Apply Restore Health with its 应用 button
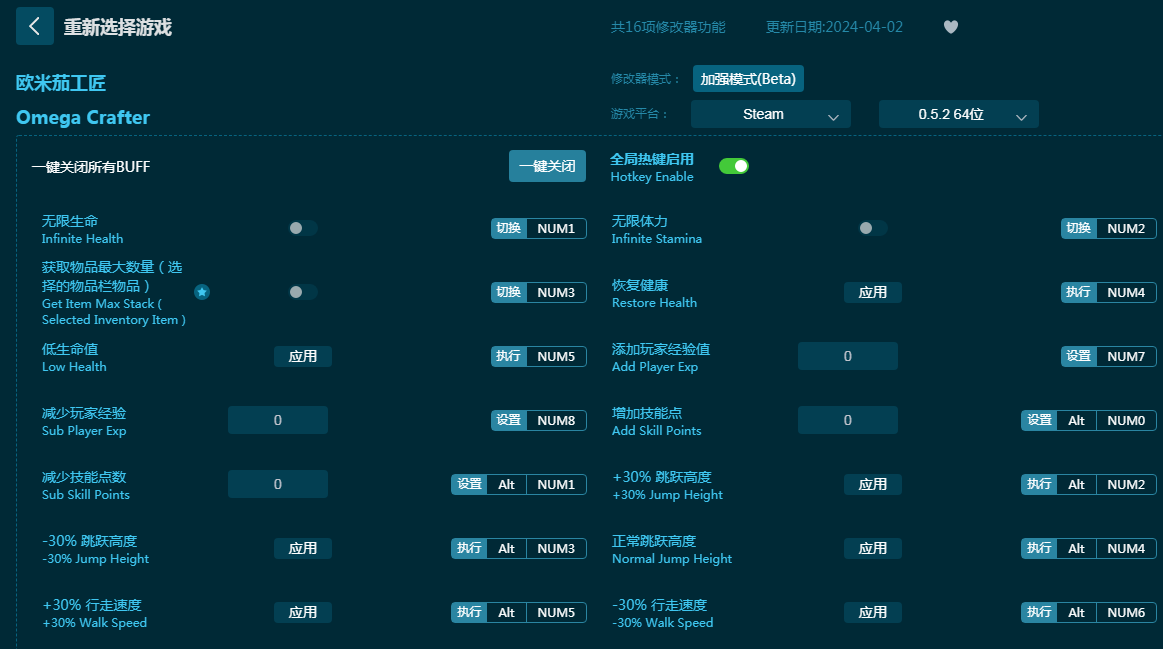 872,292
